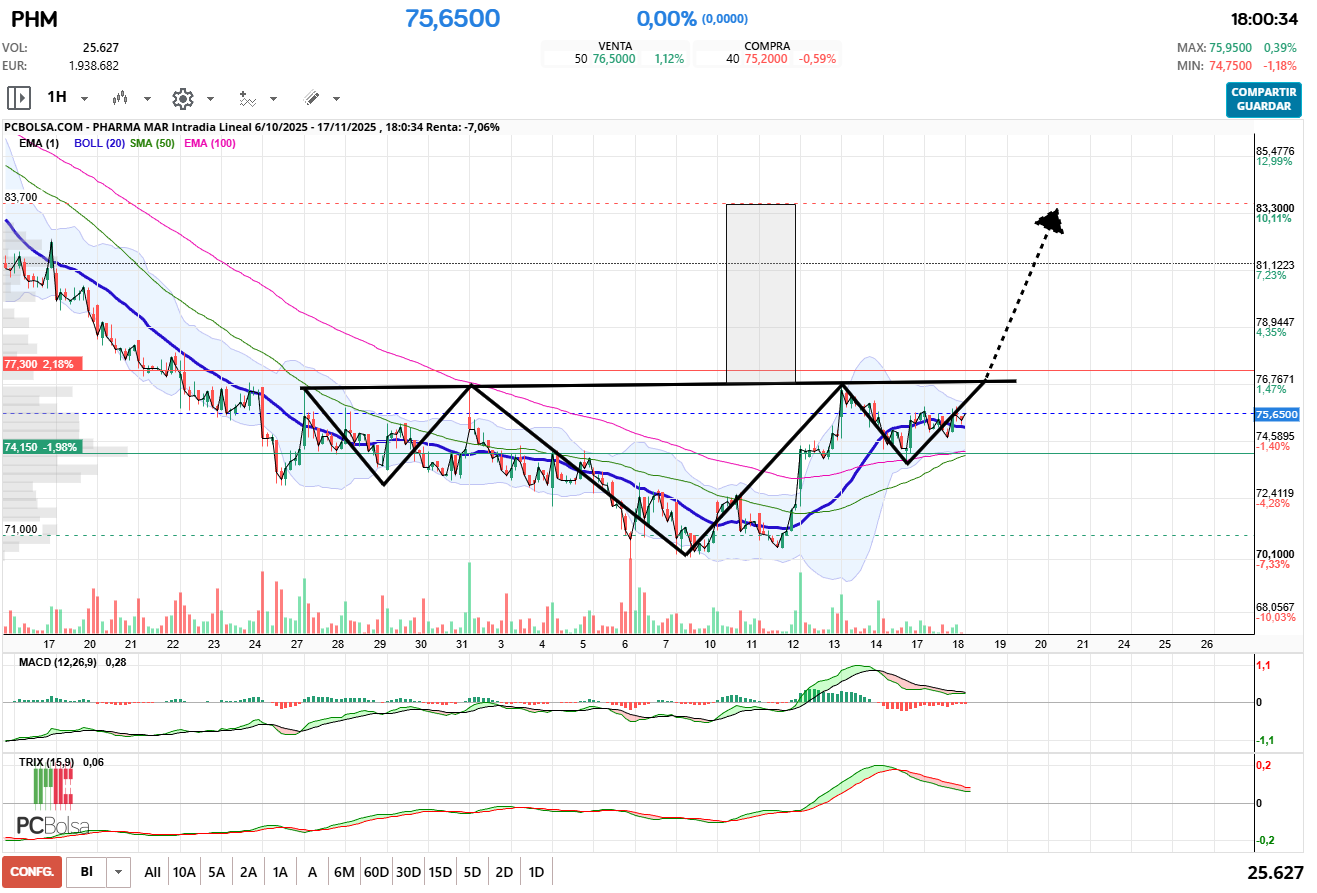Open dropdown arrow beside settings gear

point(210,99)
